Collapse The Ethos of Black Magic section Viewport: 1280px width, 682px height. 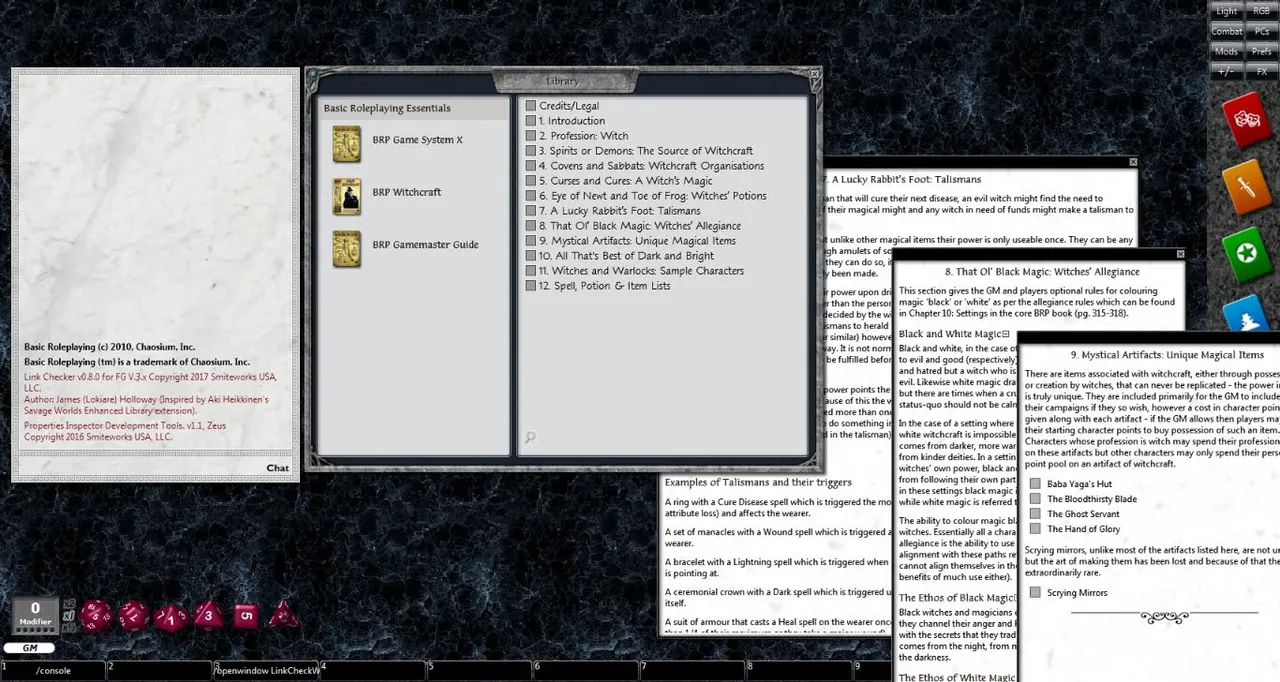click(x=1014, y=598)
